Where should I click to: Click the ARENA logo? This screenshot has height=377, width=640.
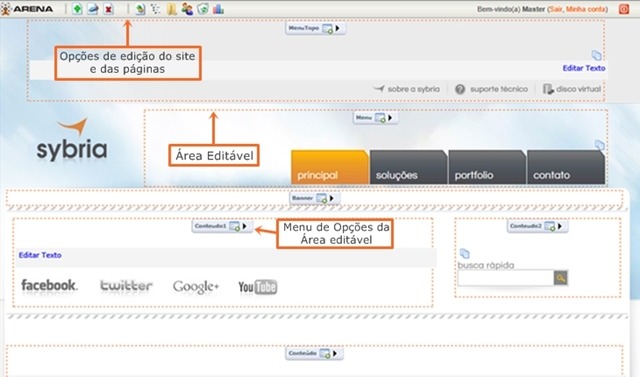point(27,9)
